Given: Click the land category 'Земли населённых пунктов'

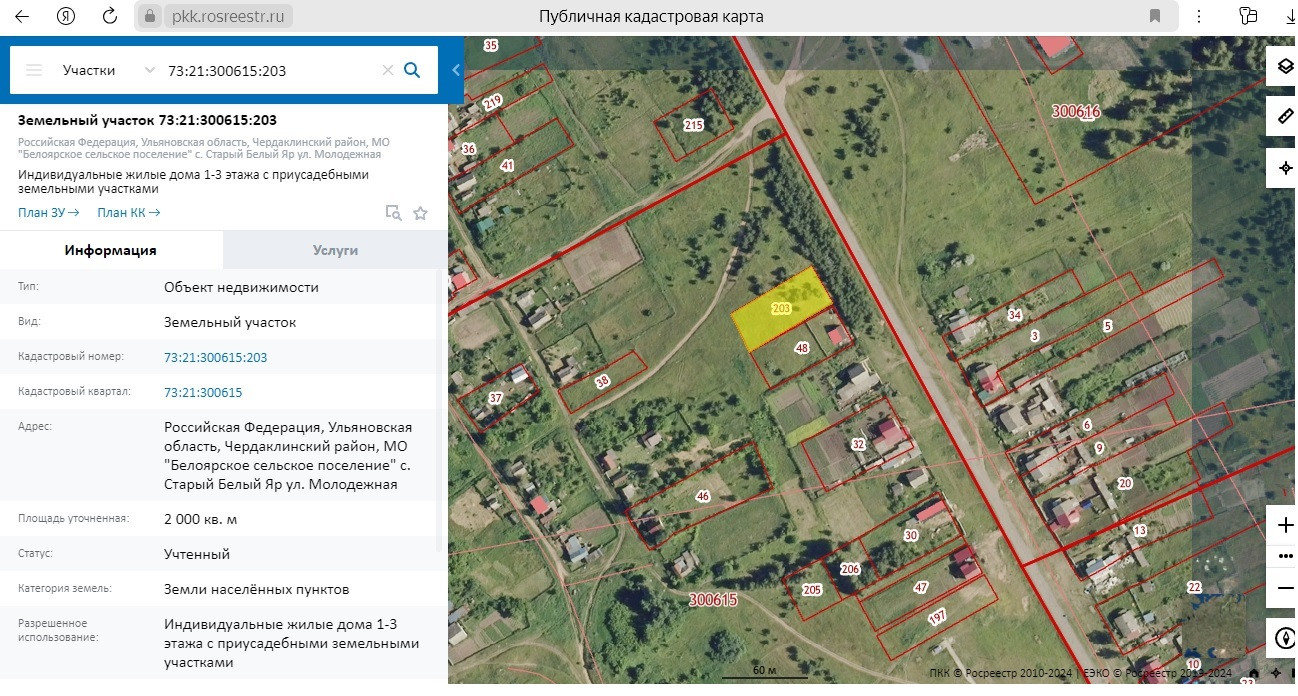Looking at the screenshot, I should pyautogui.click(x=257, y=589).
